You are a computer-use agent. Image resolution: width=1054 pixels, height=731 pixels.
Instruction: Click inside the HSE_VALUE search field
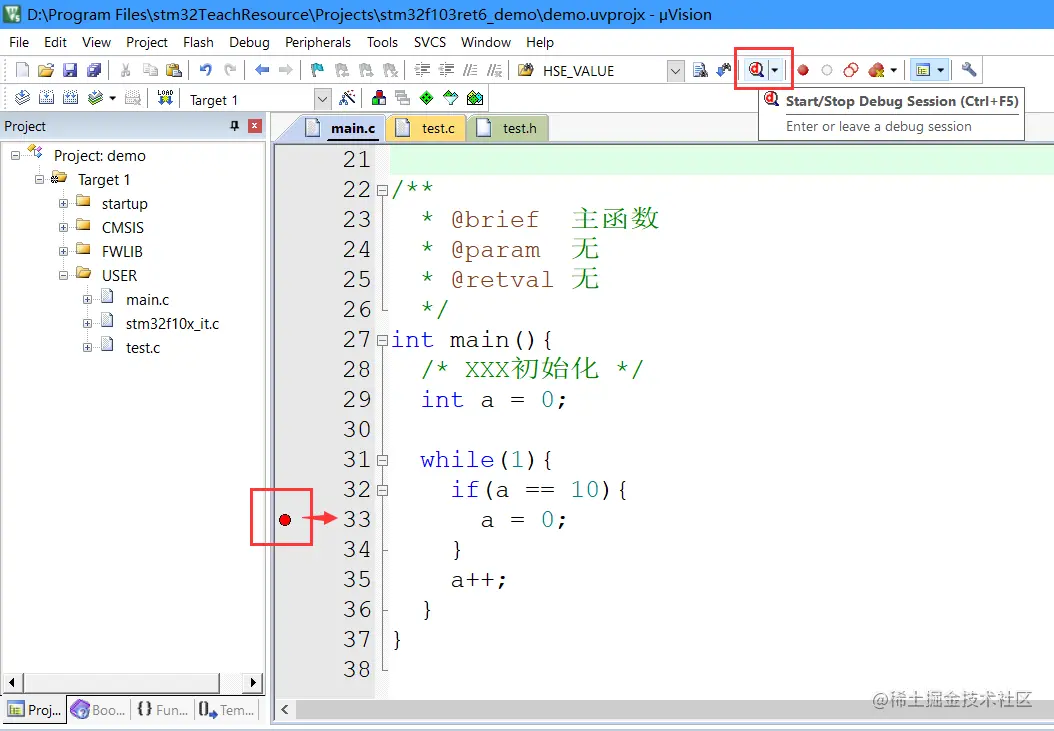click(602, 71)
